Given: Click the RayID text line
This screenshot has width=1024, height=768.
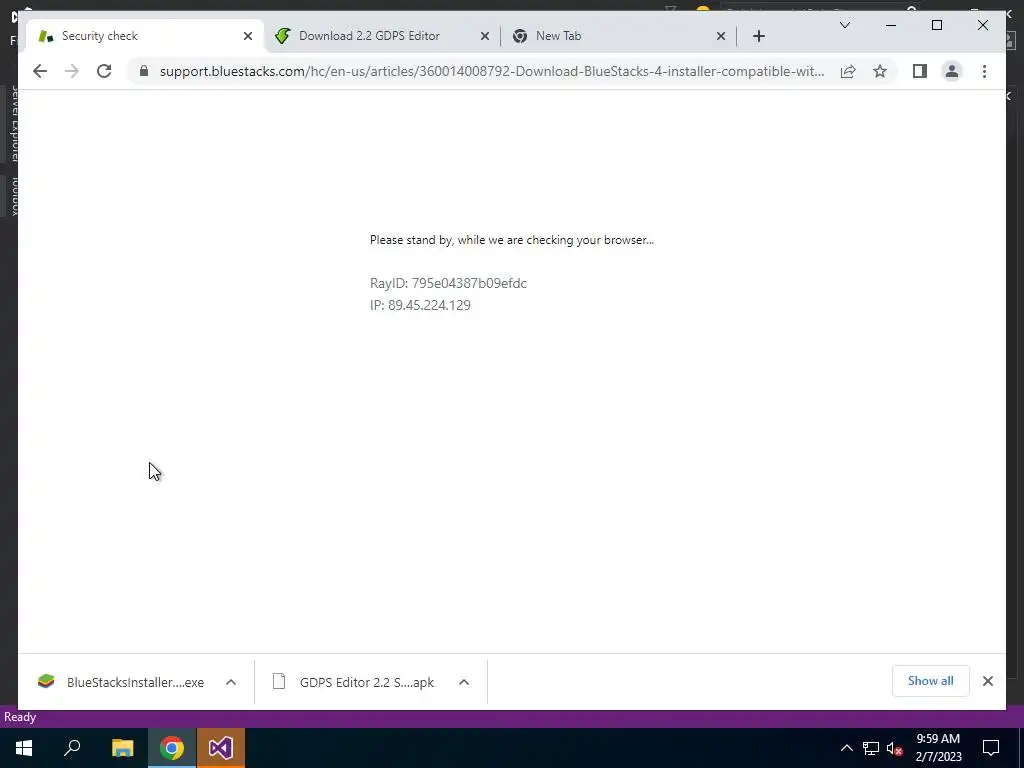Looking at the screenshot, I should click(x=448, y=283).
